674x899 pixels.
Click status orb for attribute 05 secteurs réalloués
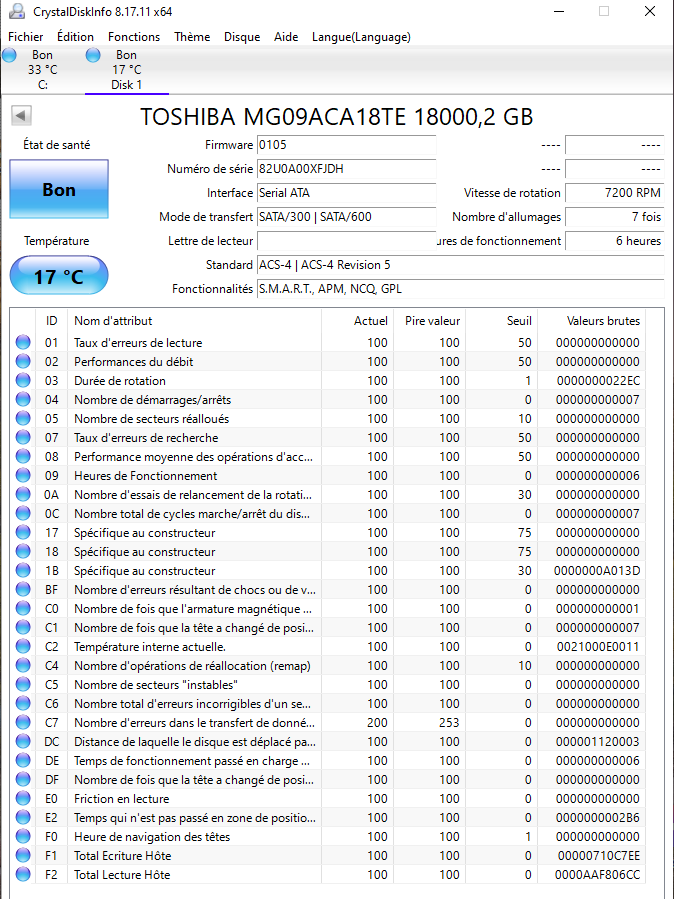click(23, 419)
